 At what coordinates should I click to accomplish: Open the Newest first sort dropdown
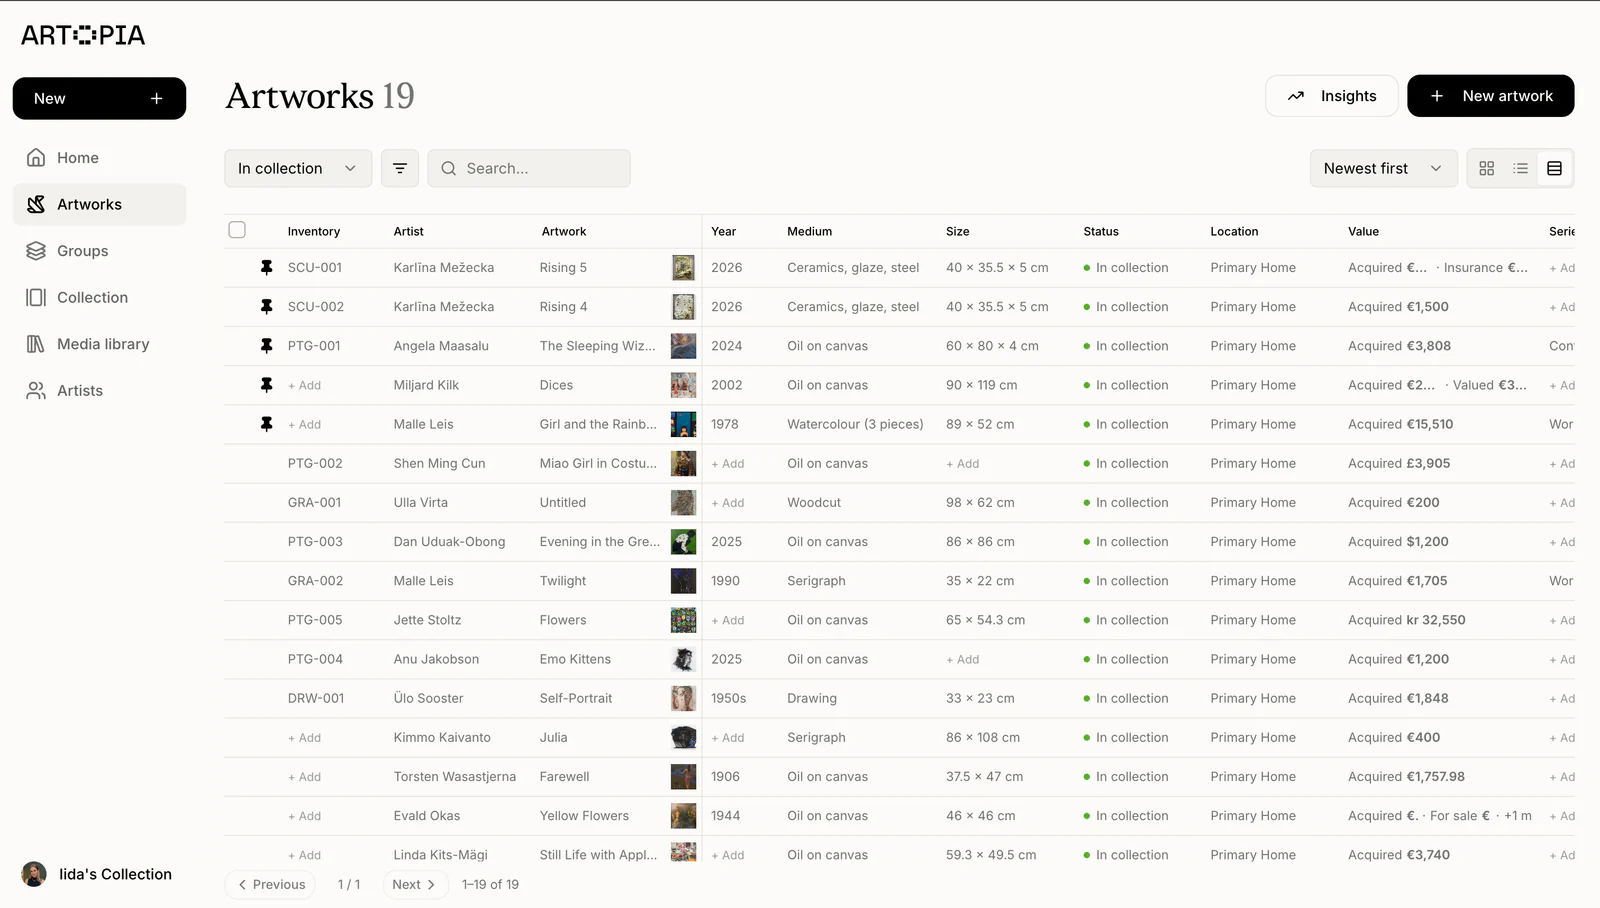(x=1384, y=168)
